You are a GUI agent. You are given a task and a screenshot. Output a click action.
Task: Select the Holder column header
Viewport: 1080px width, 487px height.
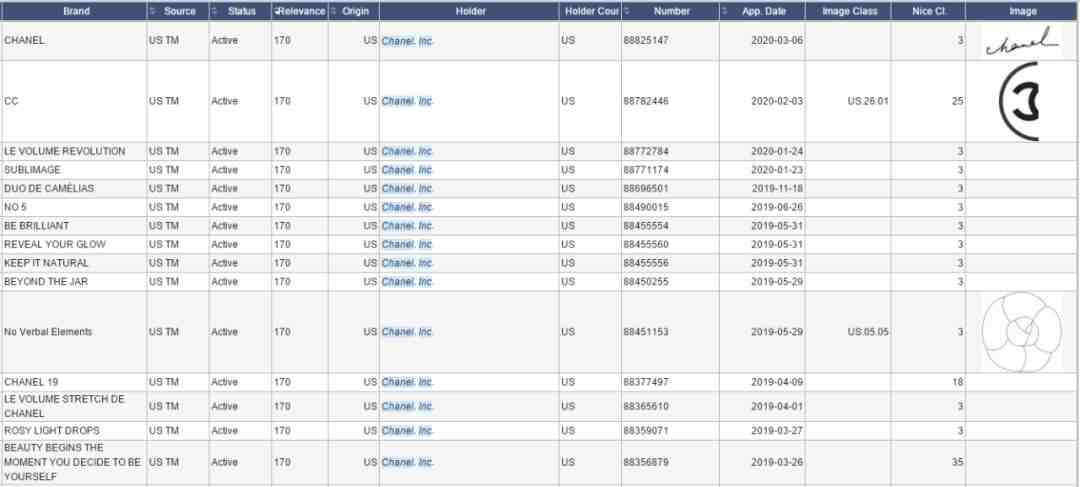(470, 12)
